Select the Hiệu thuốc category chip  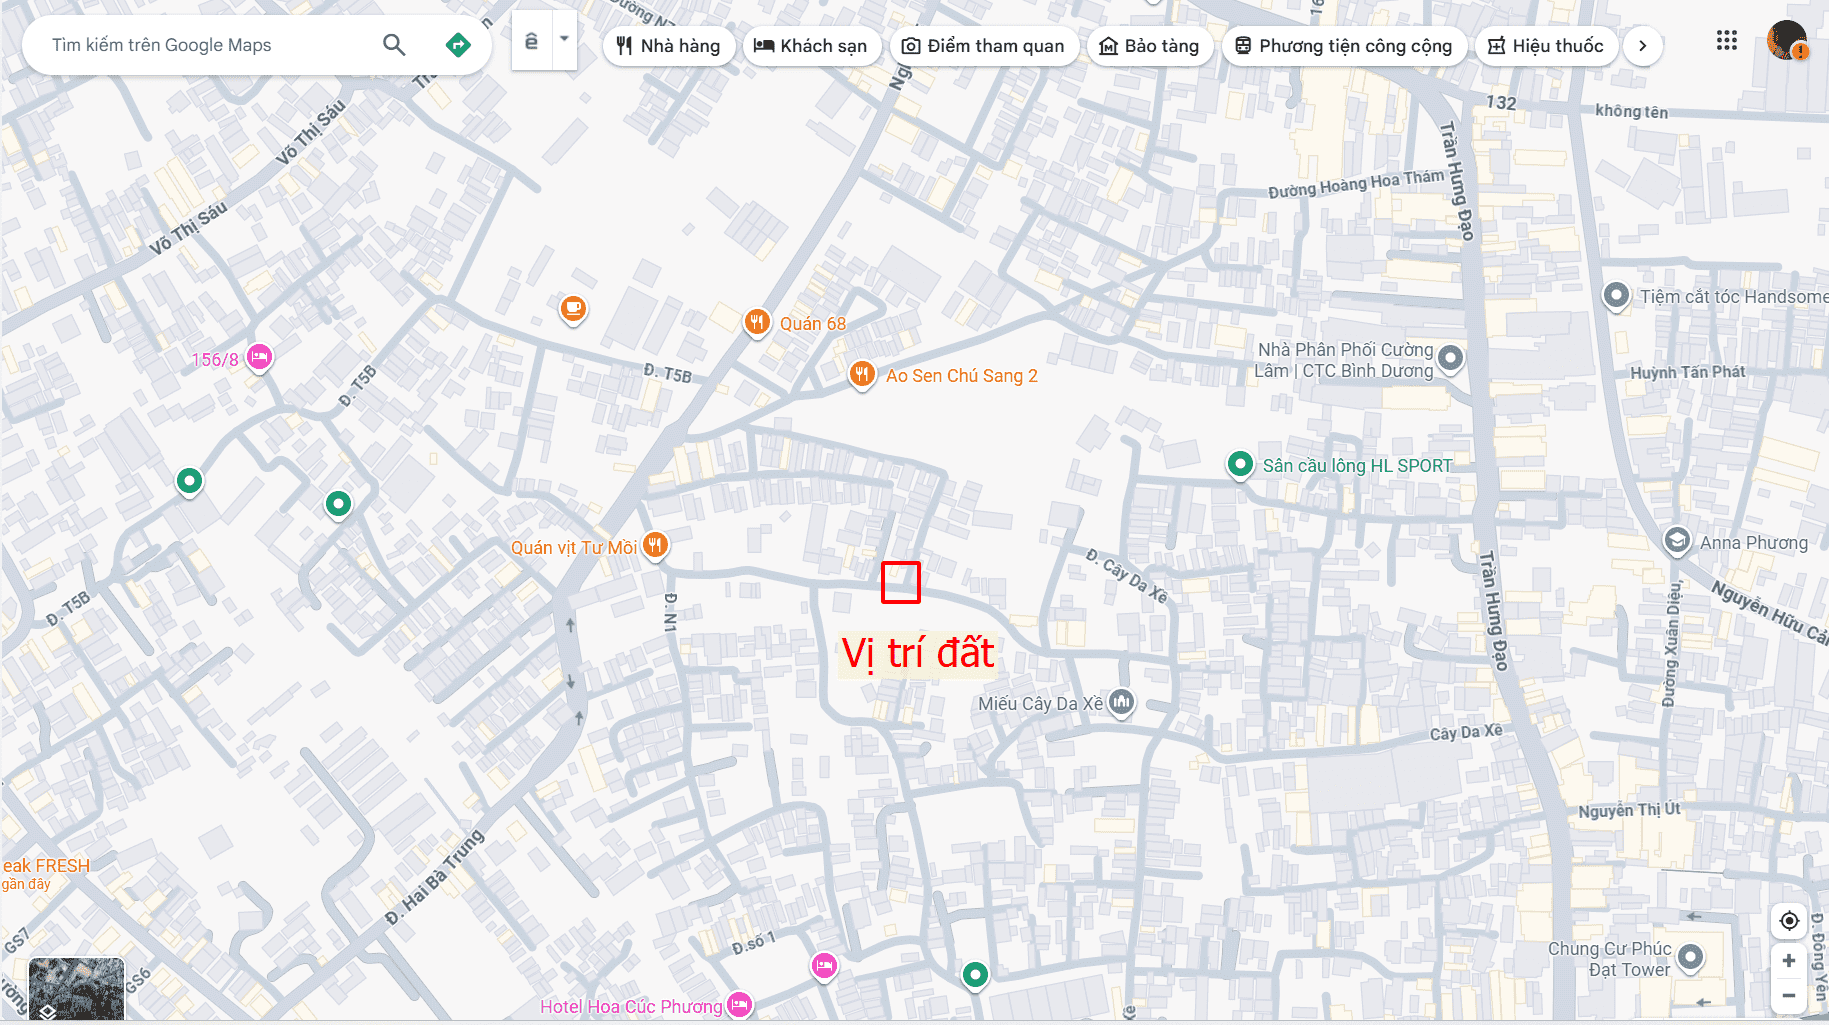click(x=1546, y=46)
